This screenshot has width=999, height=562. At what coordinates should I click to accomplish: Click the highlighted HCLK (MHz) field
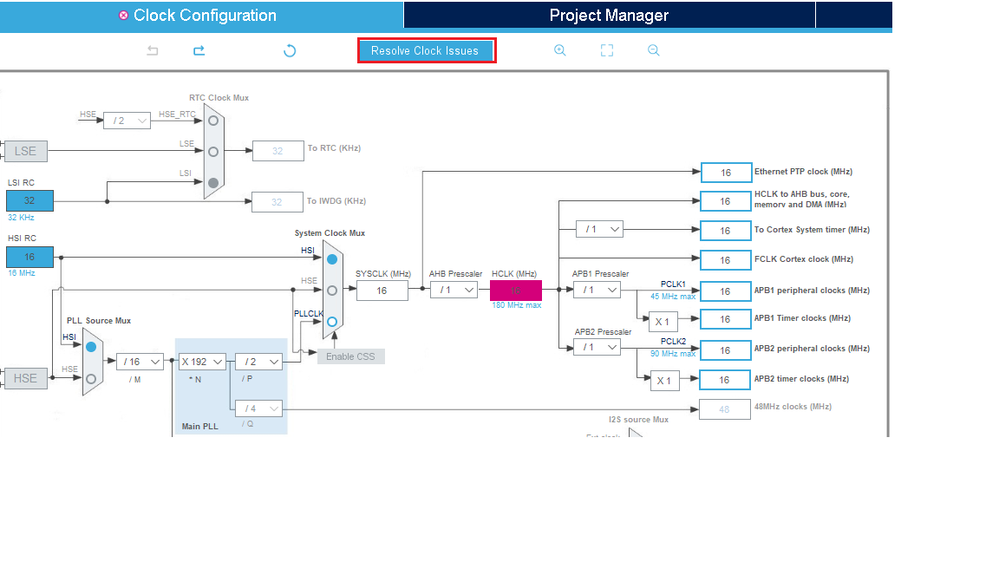coord(515,291)
